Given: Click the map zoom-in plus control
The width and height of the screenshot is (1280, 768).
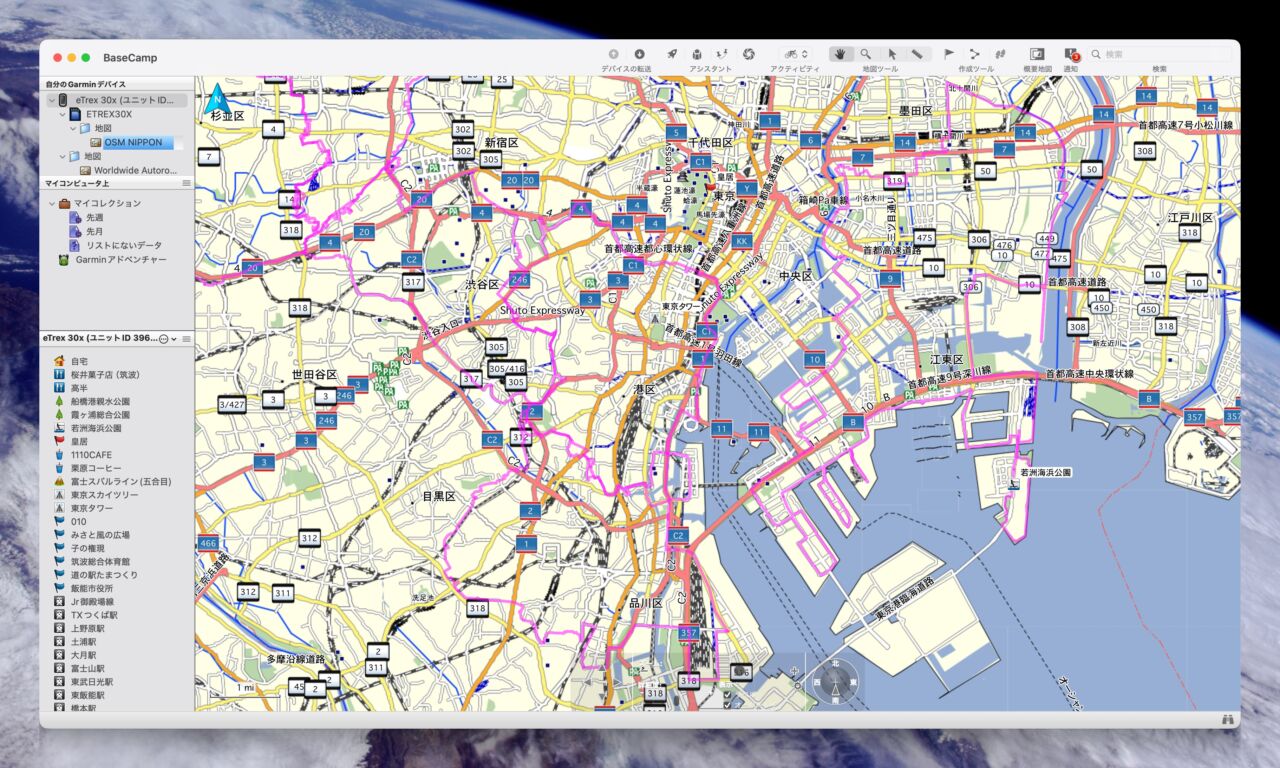Looking at the screenshot, I should click(x=796, y=672).
